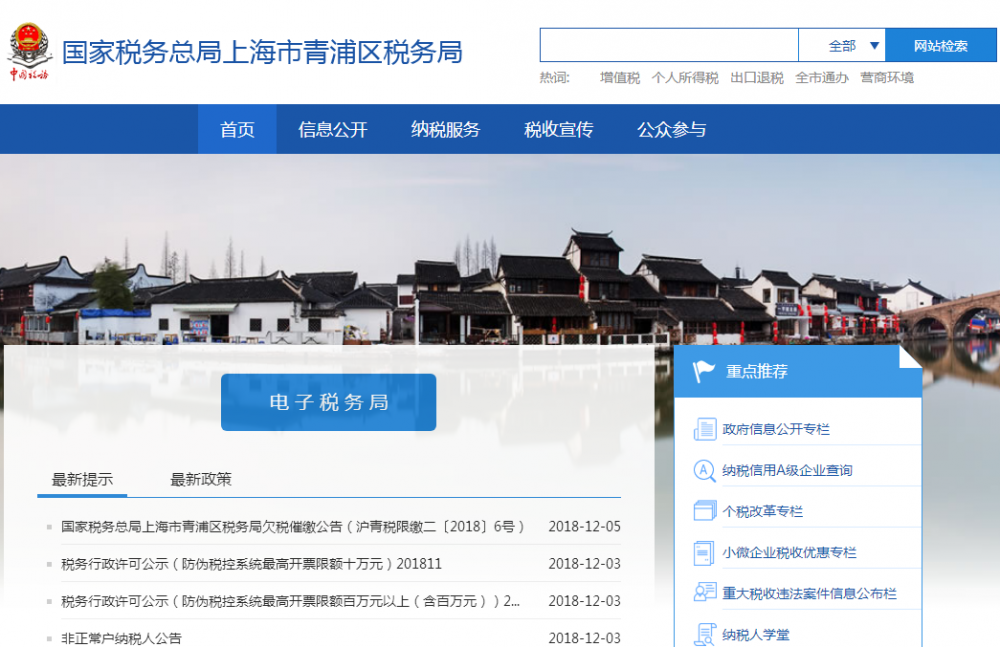Open the 纳税服务 menu
This screenshot has height=647, width=1000.
(x=444, y=128)
